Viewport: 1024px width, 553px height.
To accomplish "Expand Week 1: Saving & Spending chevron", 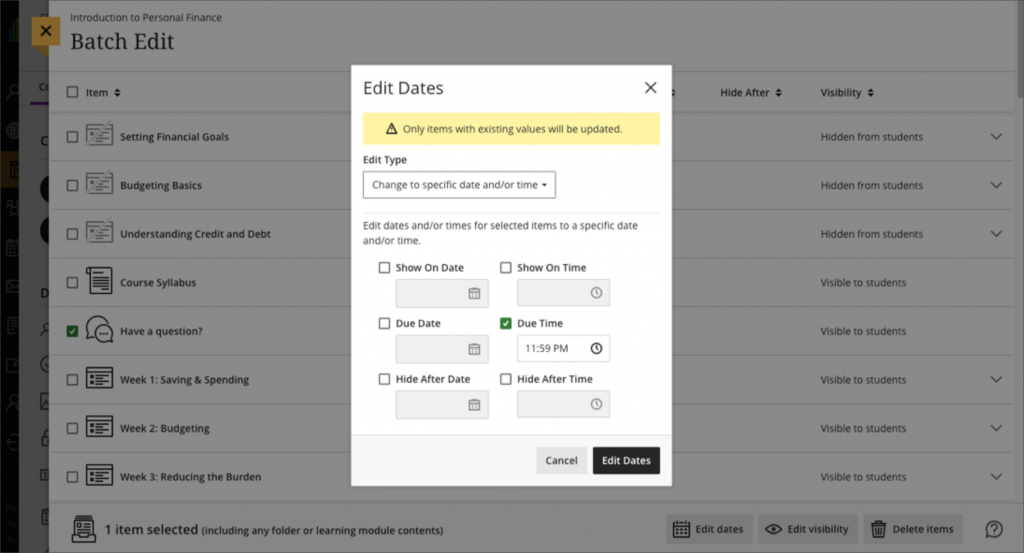I will [996, 379].
